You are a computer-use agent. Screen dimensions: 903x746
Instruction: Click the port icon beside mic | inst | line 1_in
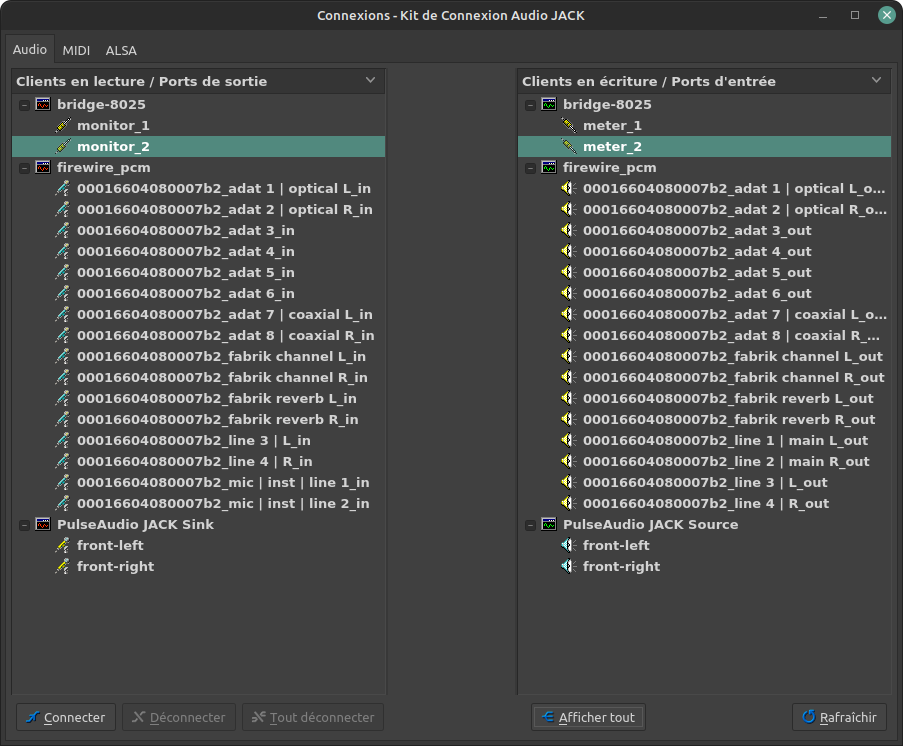[x=63, y=482]
